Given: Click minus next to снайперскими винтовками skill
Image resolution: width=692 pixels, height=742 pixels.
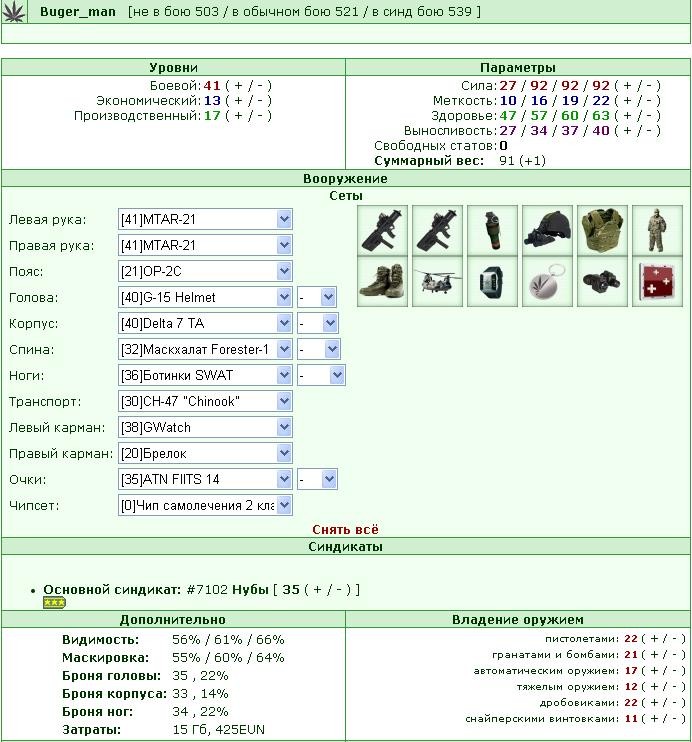Looking at the screenshot, I should point(675,719).
